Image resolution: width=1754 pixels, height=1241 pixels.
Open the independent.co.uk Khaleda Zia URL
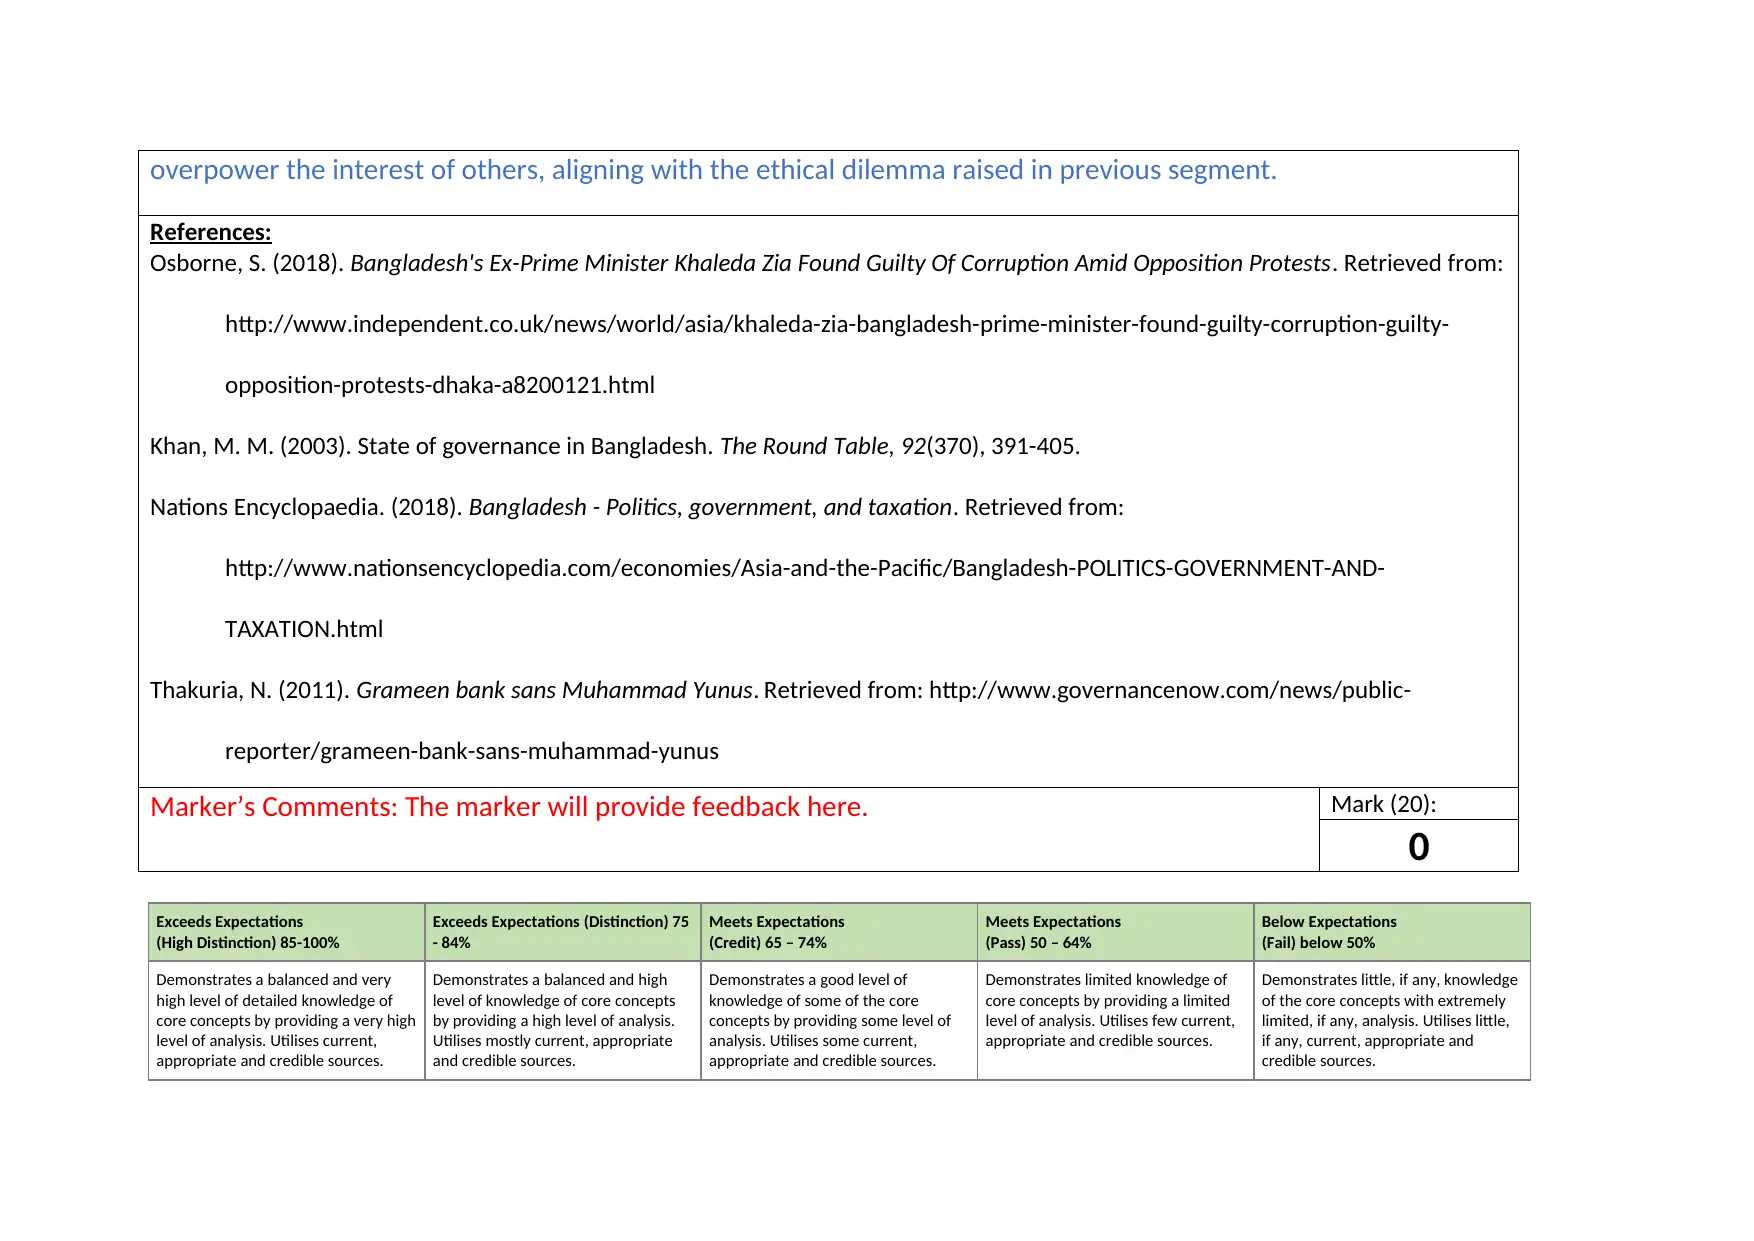point(836,324)
